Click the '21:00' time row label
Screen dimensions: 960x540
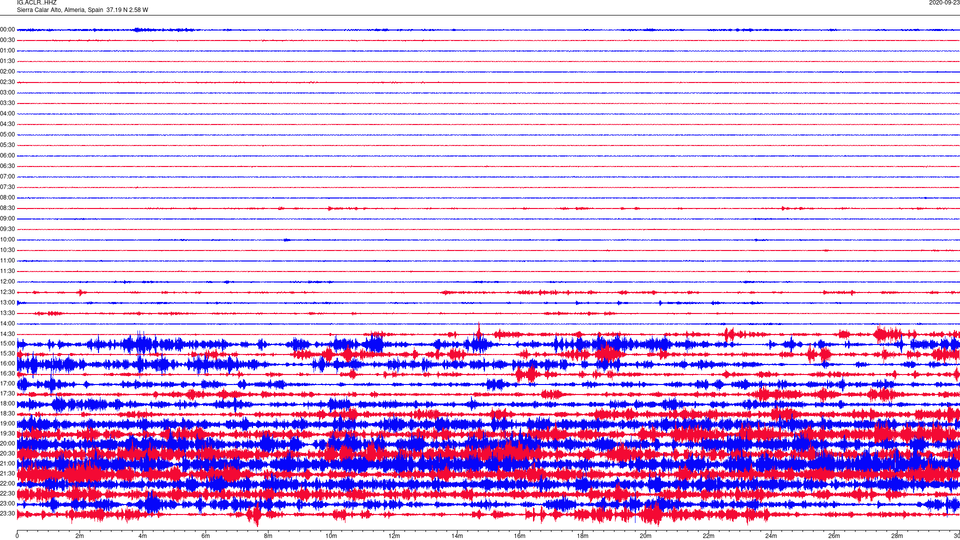(x=7, y=463)
